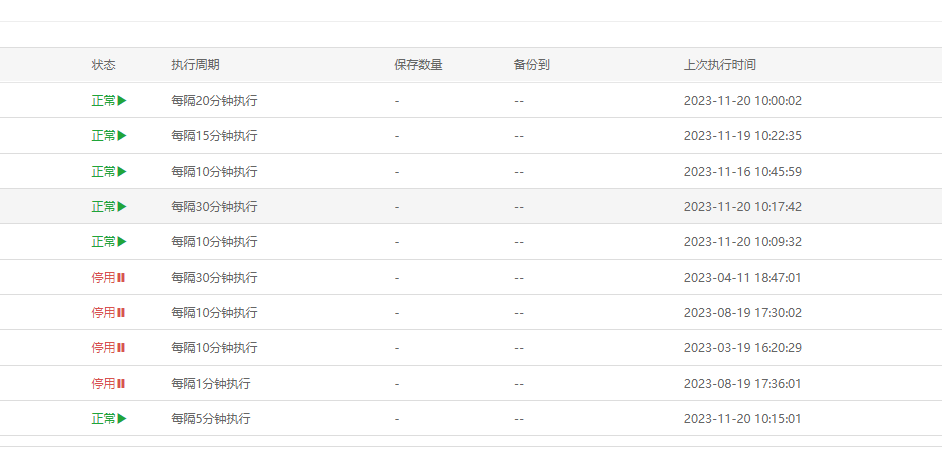The width and height of the screenshot is (942, 462).
Task: Sort by the 执行周期 column header
Action: (195, 65)
